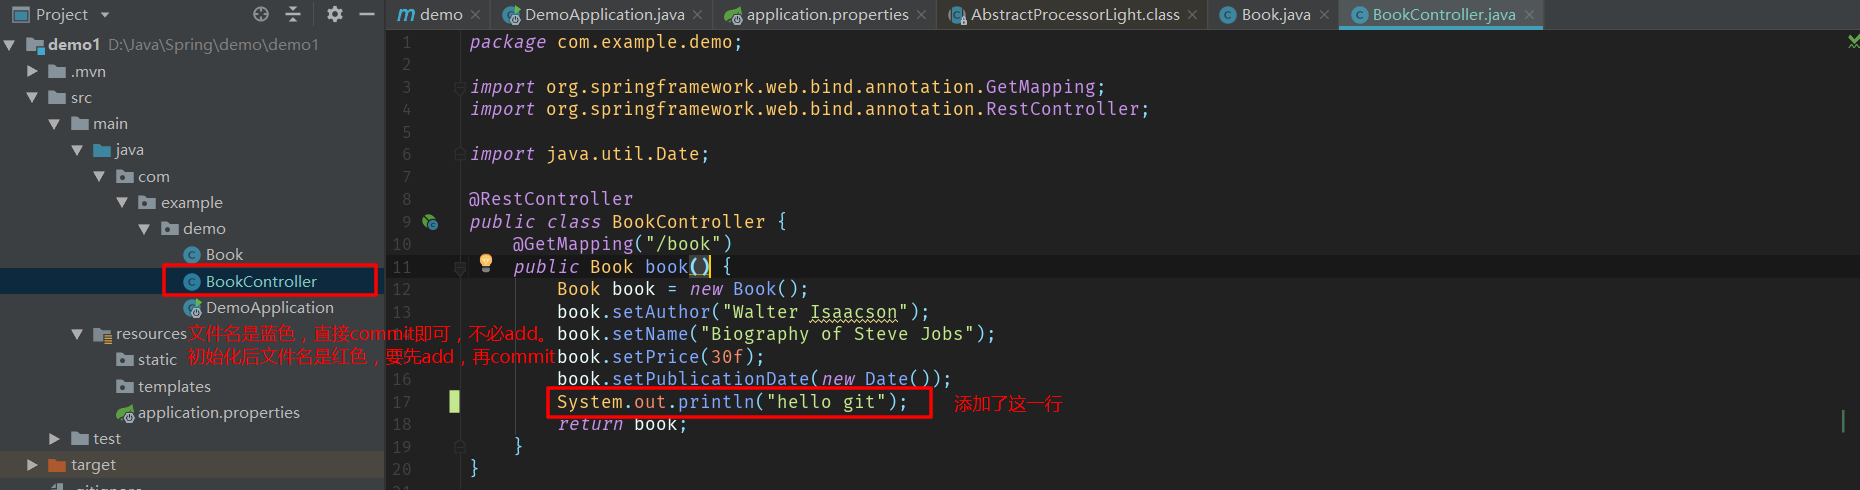The image size is (1860, 490).
Task: Expand the test folder arrow
Action: click(54, 438)
